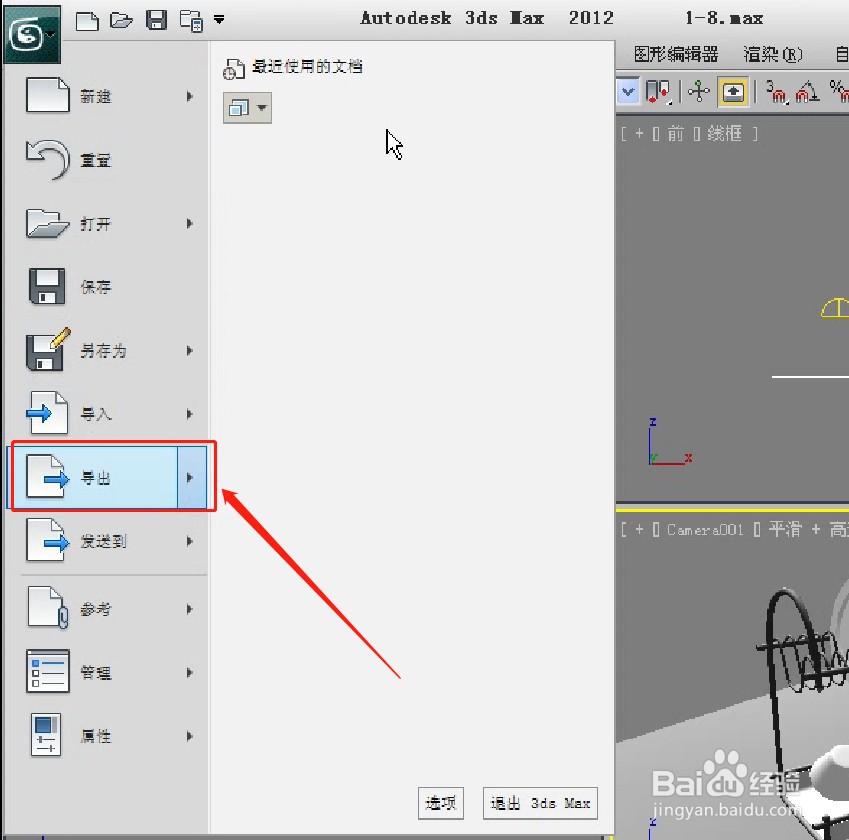Expand the 另存为 submenu arrow
Viewport: 849px width, 840px height.
[190, 350]
